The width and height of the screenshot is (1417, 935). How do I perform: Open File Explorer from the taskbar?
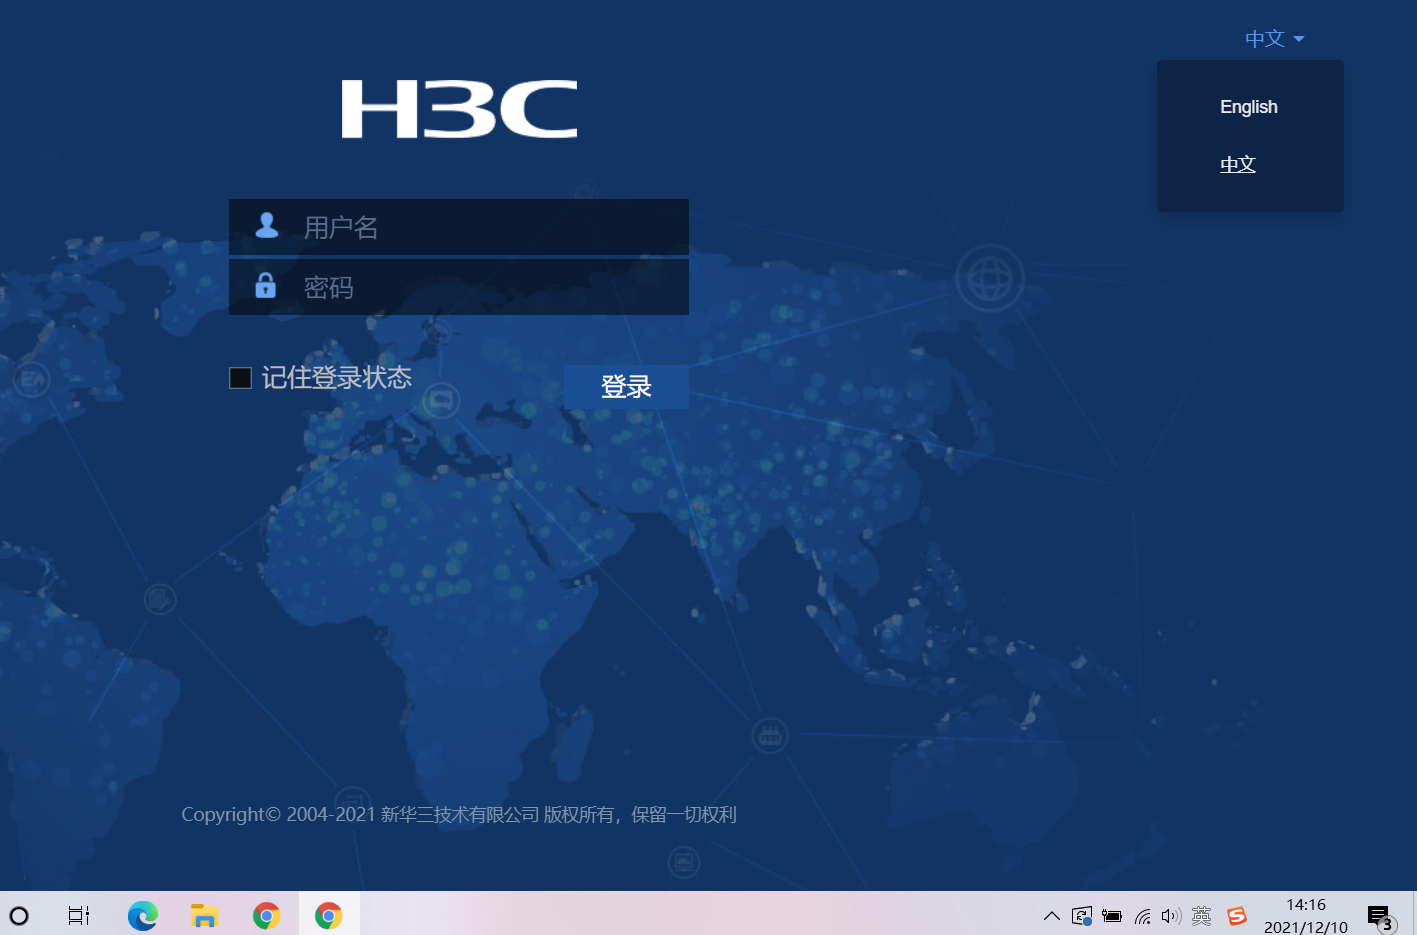tap(205, 915)
